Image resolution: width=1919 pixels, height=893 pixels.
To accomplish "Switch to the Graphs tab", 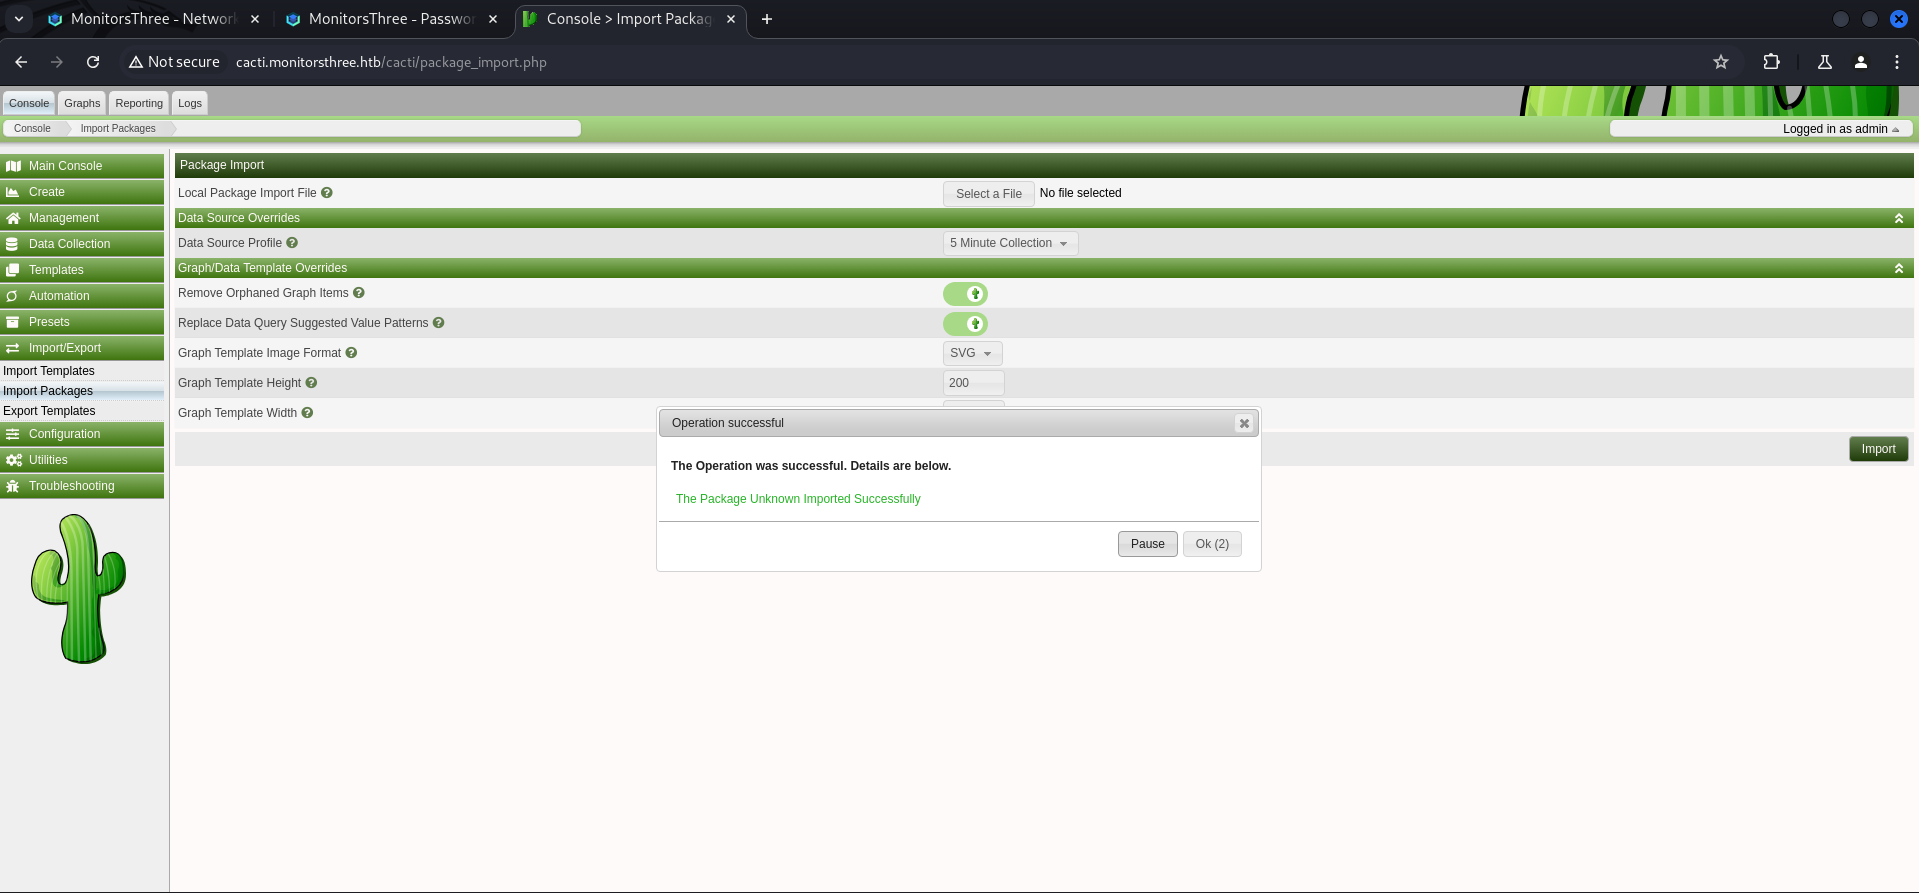I will [82, 103].
